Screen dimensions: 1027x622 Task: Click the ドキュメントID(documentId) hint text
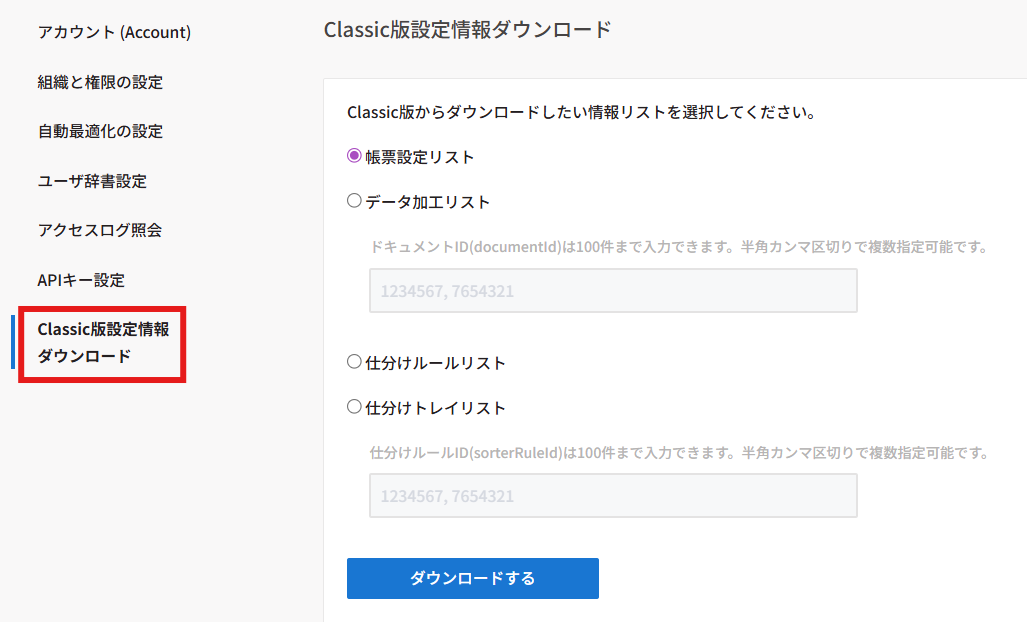click(679, 246)
